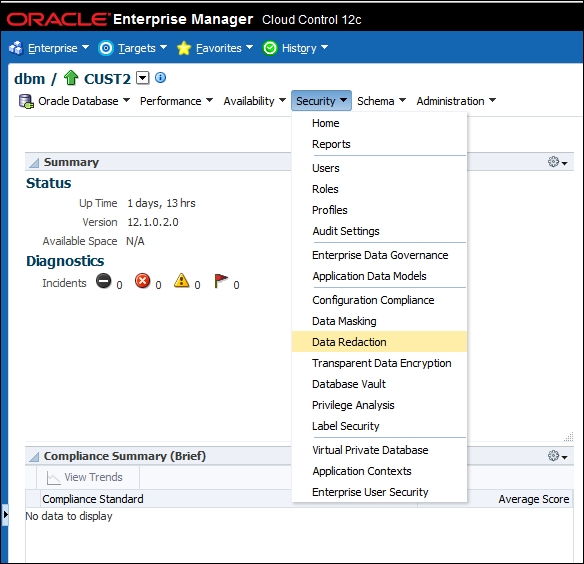Click the Up Time value text
This screenshot has width=584, height=564.
tap(161, 203)
